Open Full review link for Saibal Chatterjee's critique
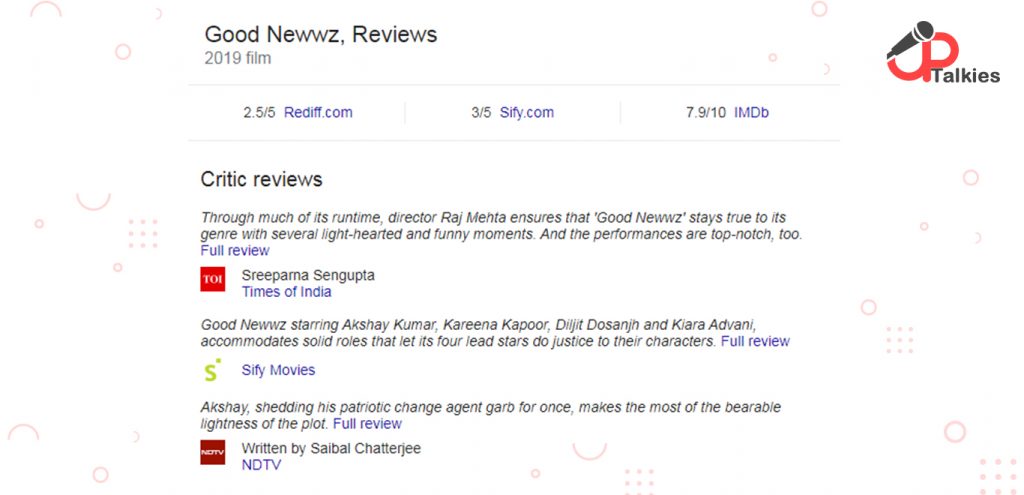This screenshot has height=495, width=1024. click(x=367, y=423)
